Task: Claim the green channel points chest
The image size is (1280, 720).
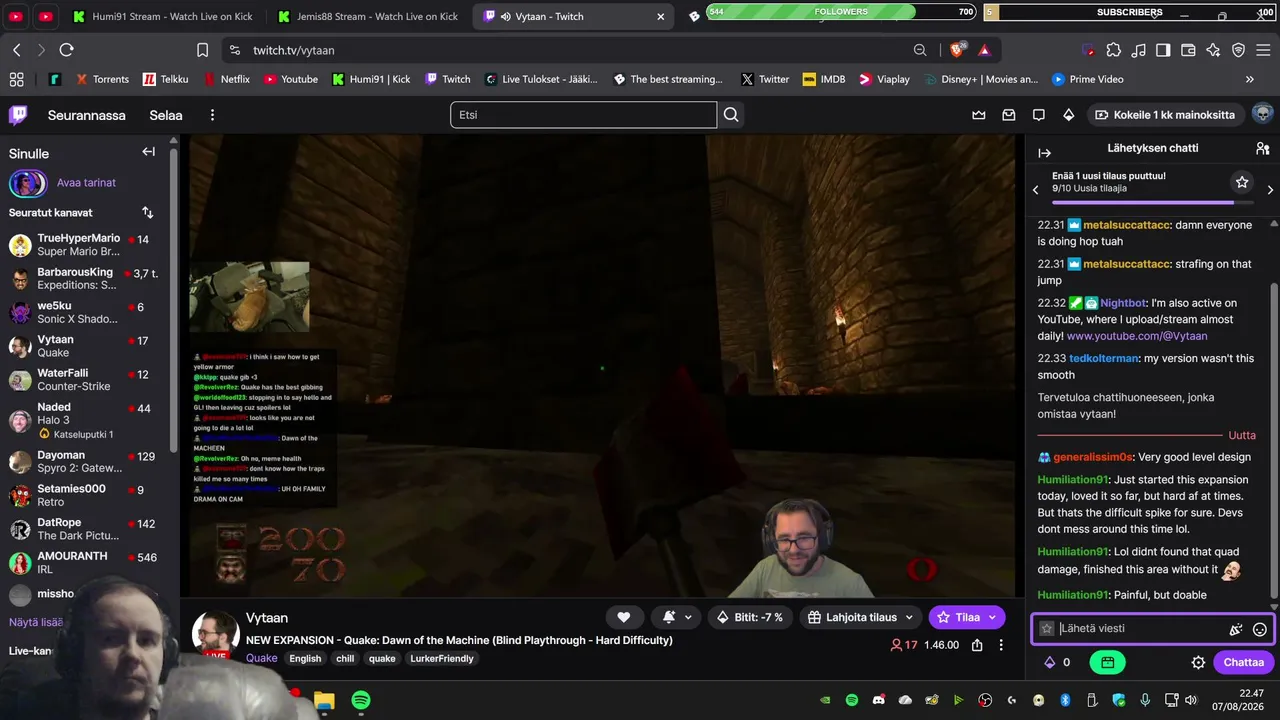Action: click(x=1108, y=662)
